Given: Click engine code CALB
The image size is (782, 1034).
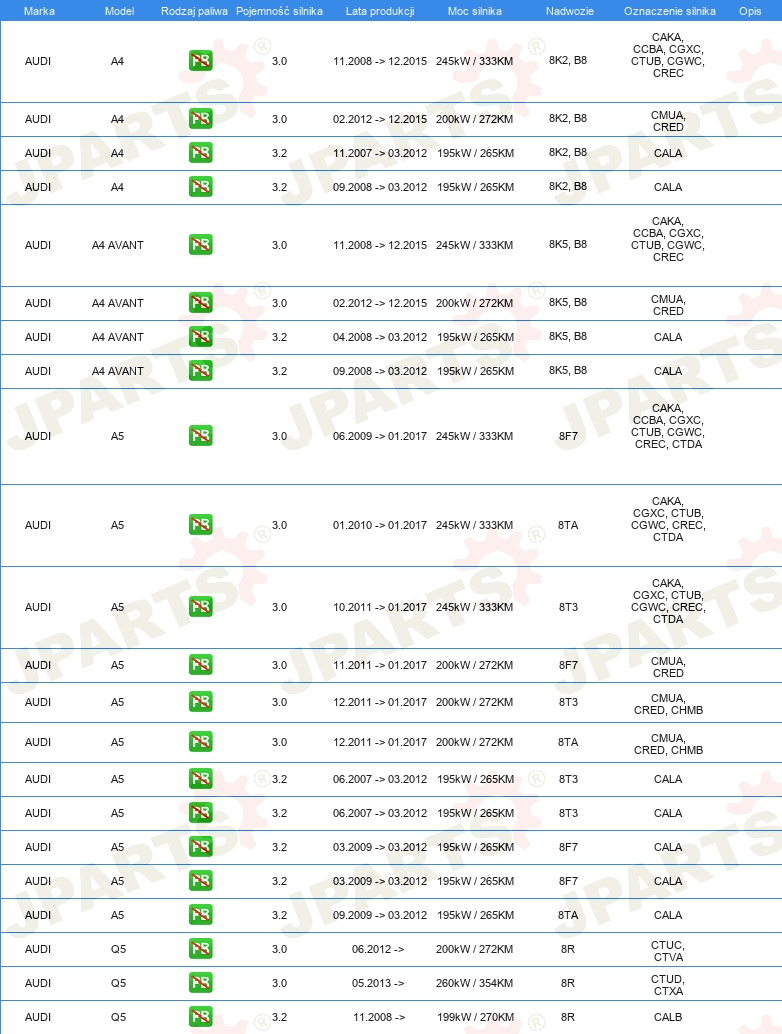Looking at the screenshot, I should 668,1017.
